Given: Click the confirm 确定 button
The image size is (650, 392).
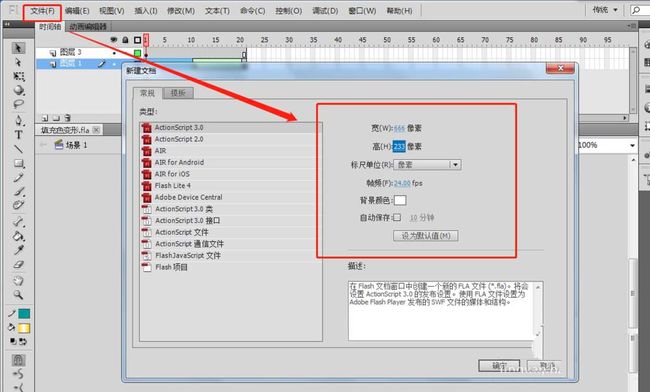Looking at the screenshot, I should (499, 366).
